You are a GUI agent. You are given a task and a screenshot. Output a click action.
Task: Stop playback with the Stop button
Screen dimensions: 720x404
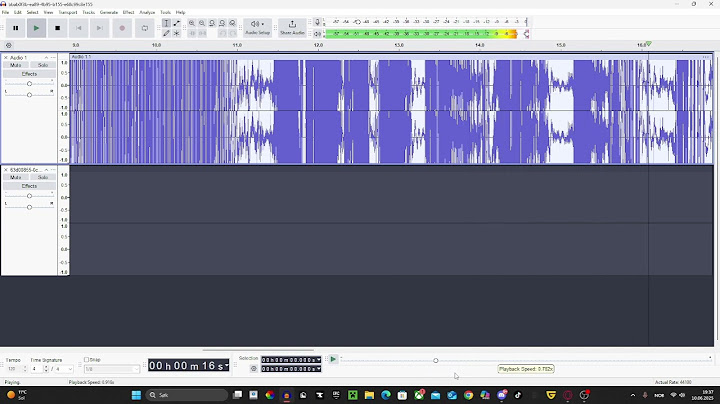click(x=57, y=28)
